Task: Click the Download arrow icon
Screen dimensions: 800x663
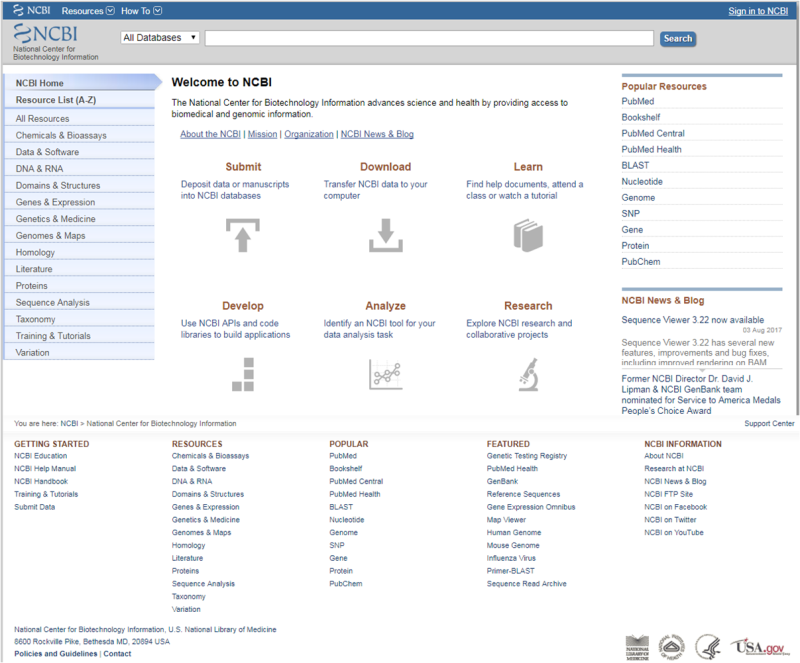Action: click(x=386, y=235)
